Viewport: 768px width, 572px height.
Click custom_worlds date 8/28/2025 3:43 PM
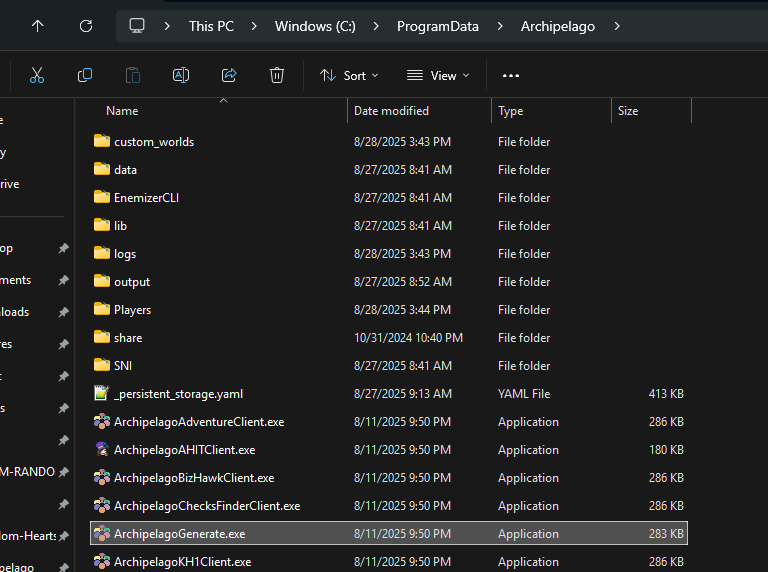[402, 142]
